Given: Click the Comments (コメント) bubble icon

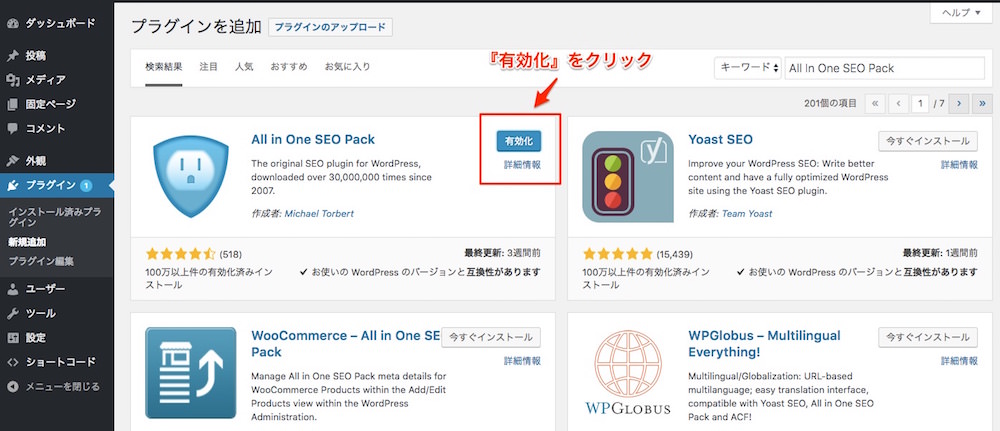Looking at the screenshot, I should (x=12, y=128).
